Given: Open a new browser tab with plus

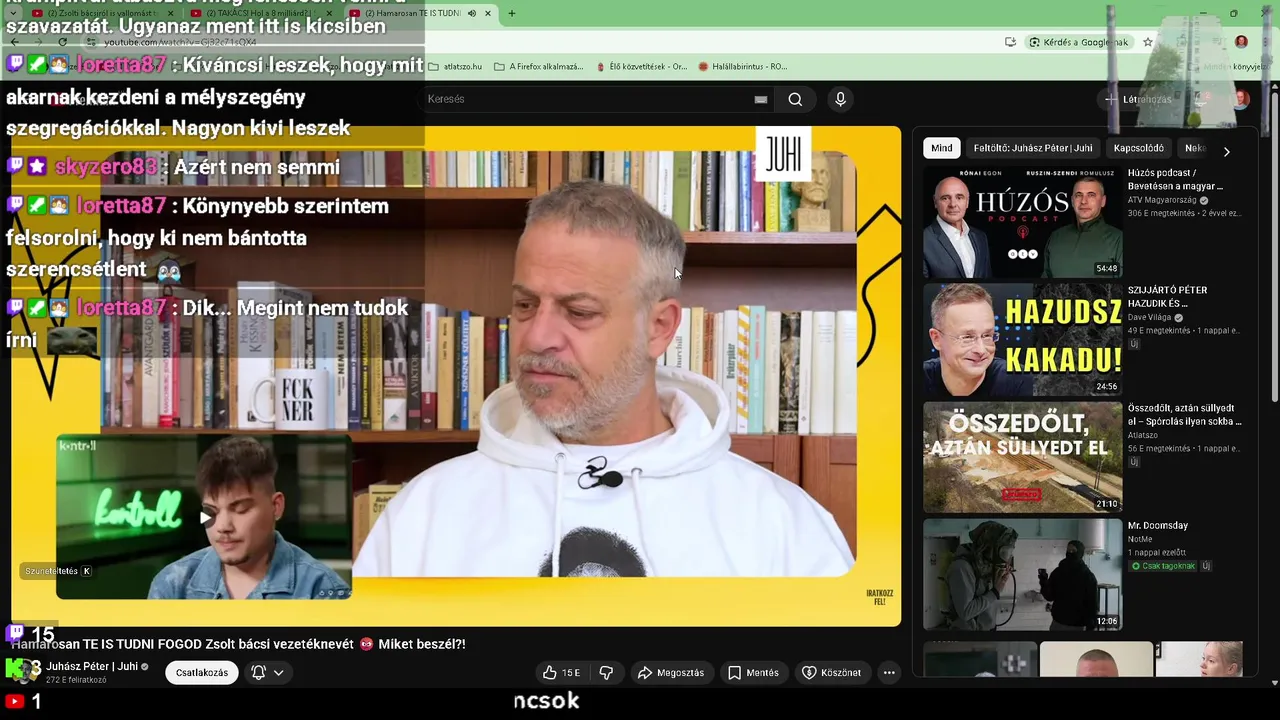Looking at the screenshot, I should tap(512, 14).
